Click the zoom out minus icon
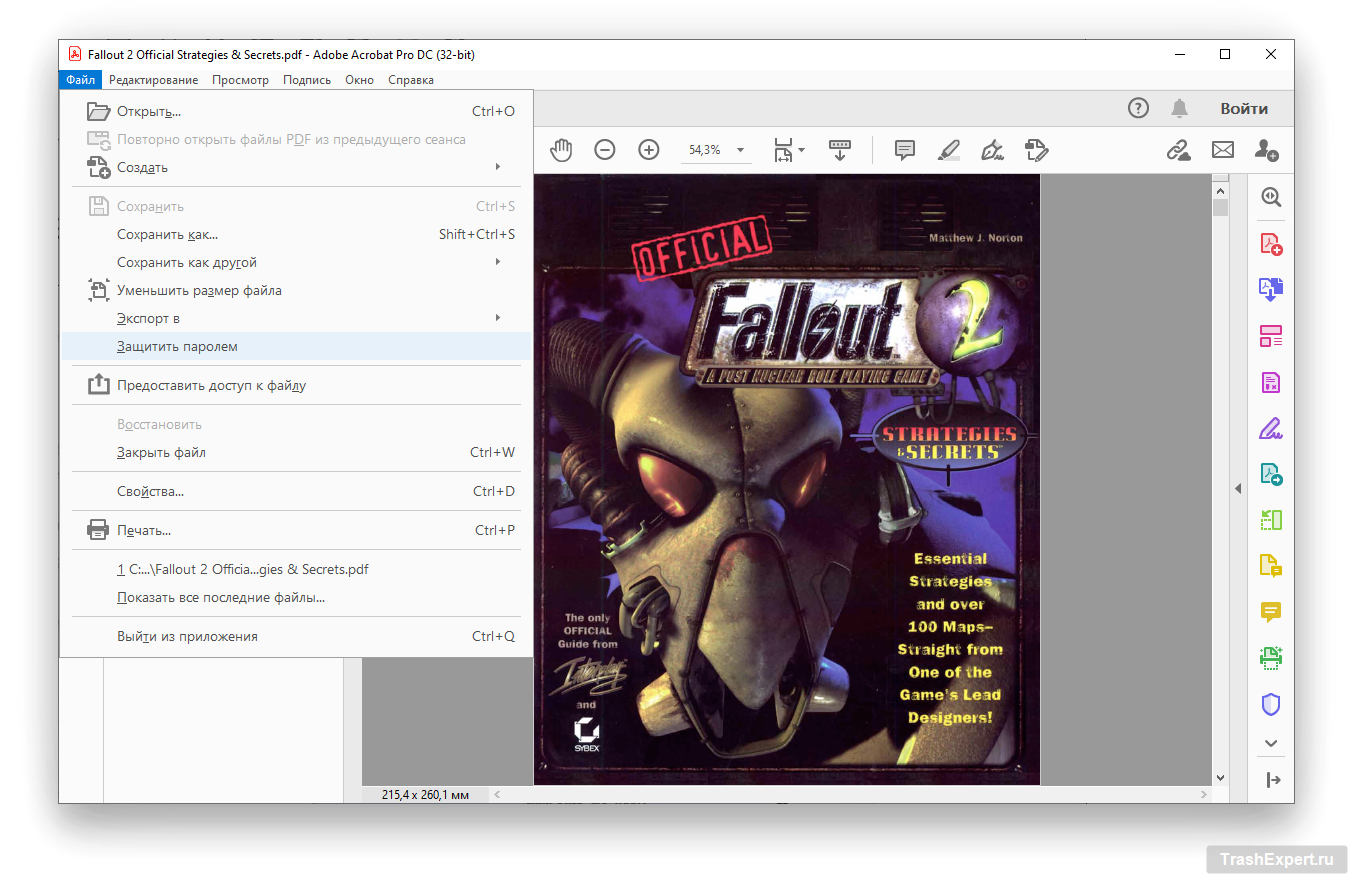1353x879 pixels. (x=605, y=150)
